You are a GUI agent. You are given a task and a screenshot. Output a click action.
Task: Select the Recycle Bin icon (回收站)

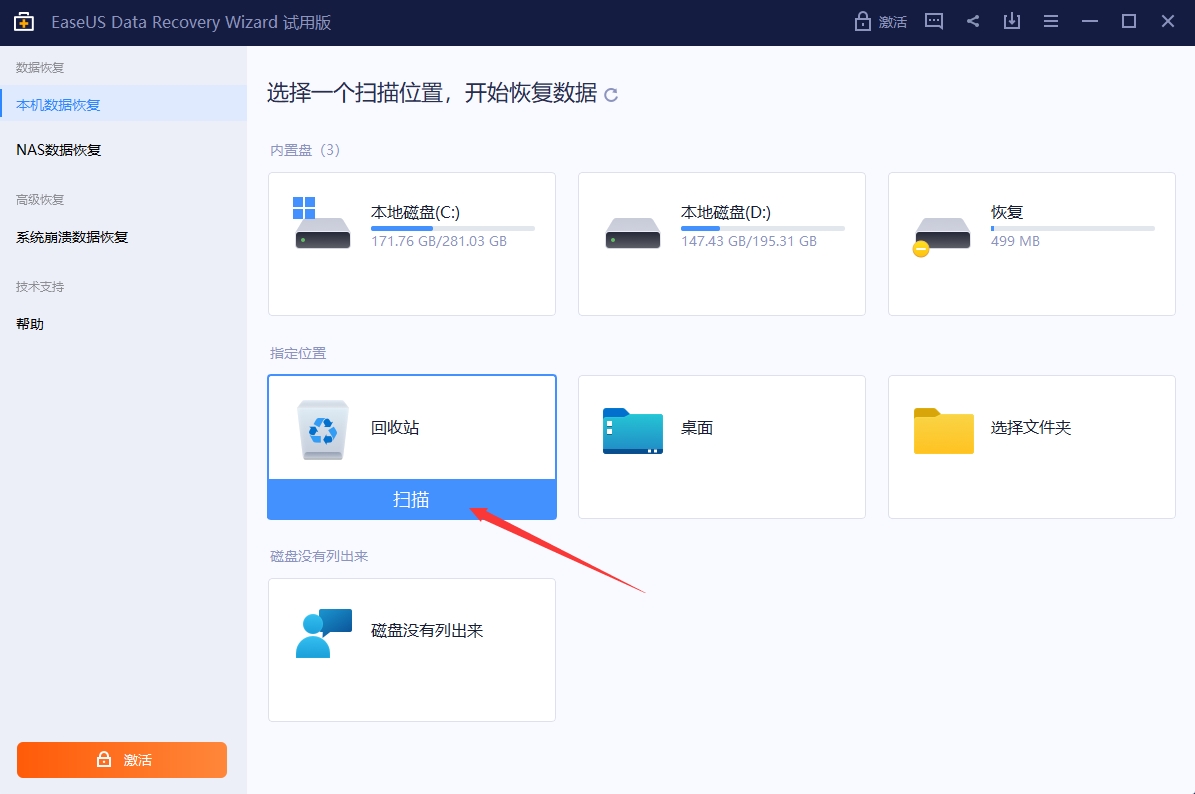[324, 430]
